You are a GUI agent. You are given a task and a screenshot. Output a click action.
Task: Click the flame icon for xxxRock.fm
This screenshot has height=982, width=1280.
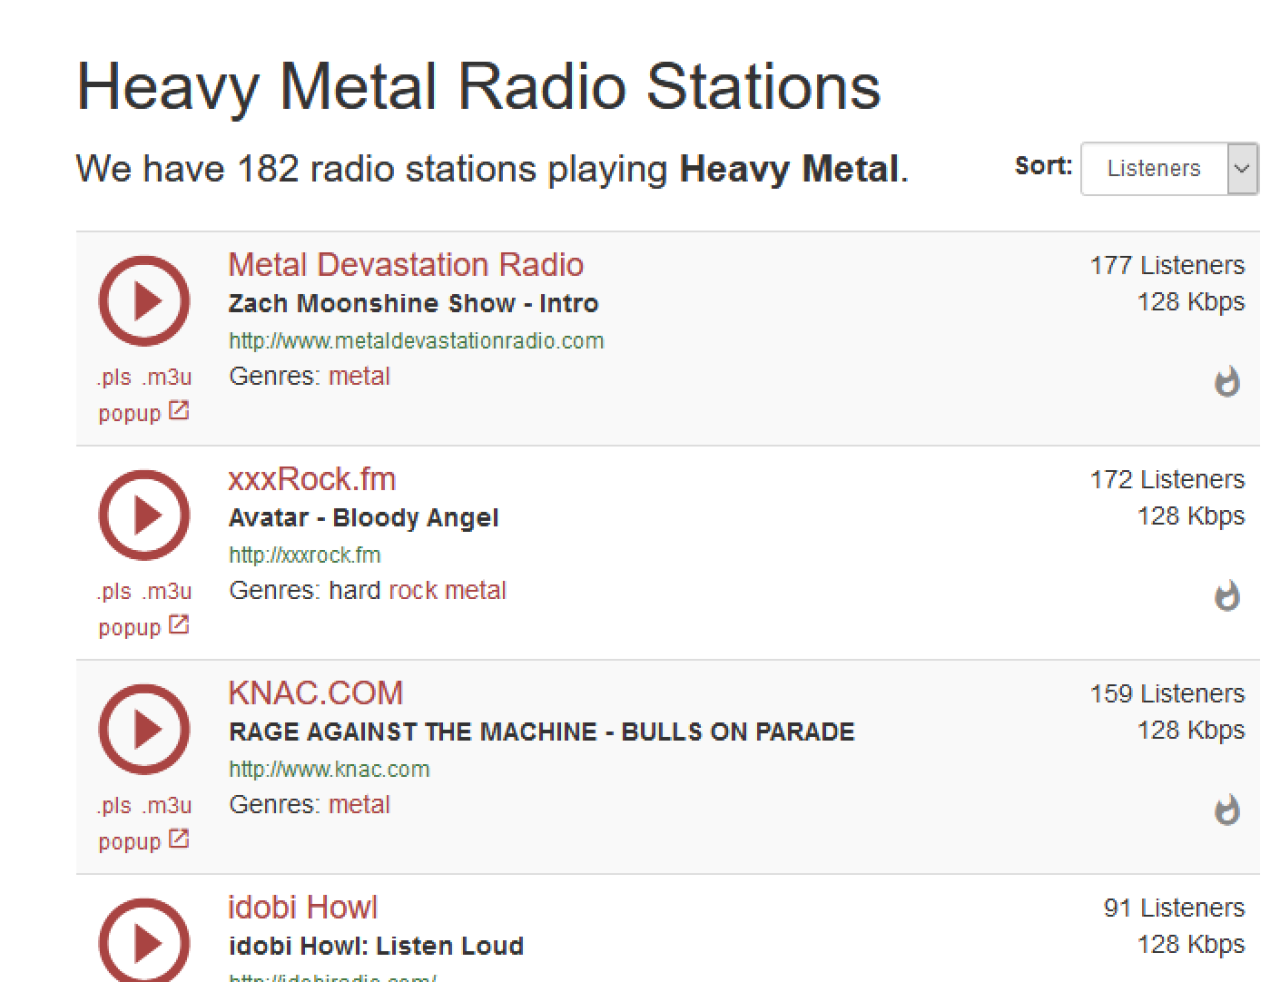(1227, 596)
